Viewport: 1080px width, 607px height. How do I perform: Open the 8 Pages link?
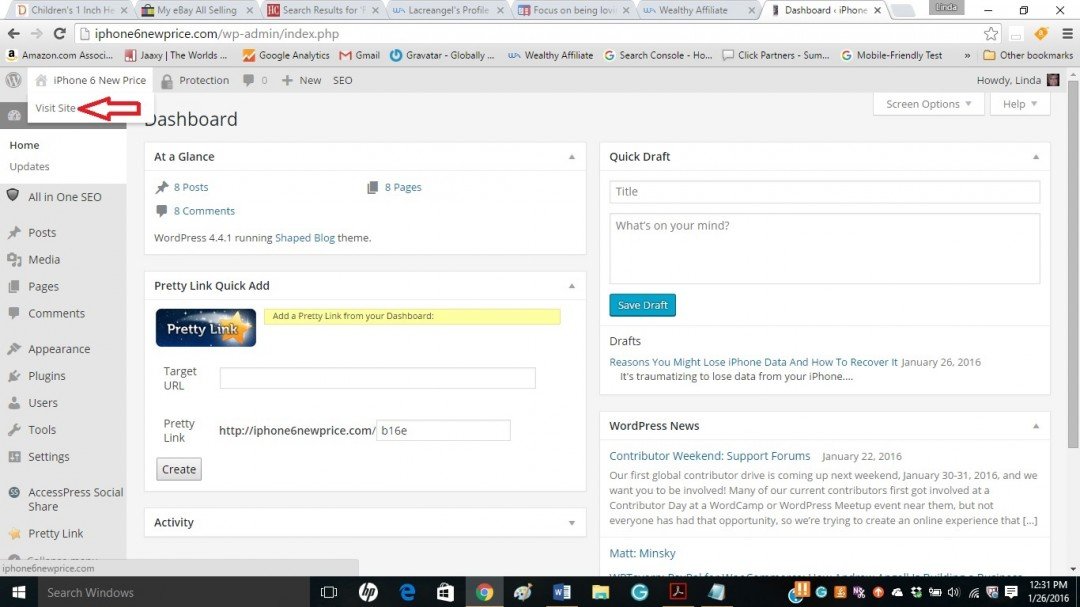tap(403, 187)
